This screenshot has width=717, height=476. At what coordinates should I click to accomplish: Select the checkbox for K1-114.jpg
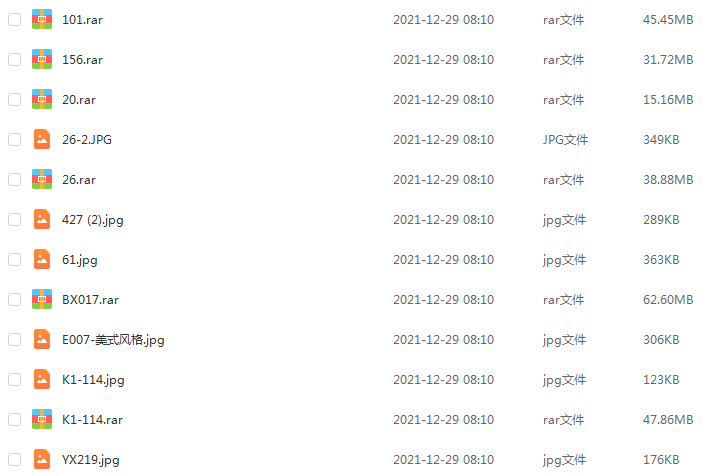[15, 380]
